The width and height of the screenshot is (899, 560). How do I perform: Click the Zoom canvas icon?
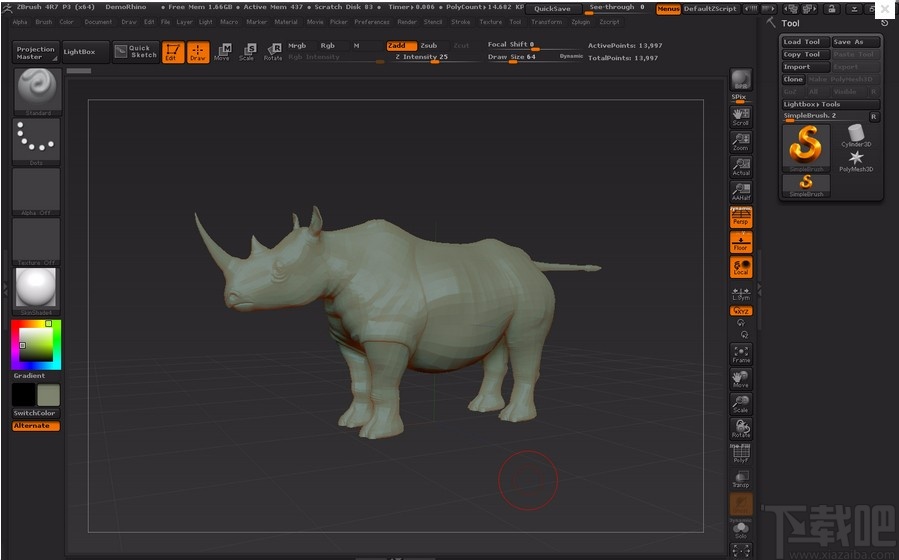741,142
